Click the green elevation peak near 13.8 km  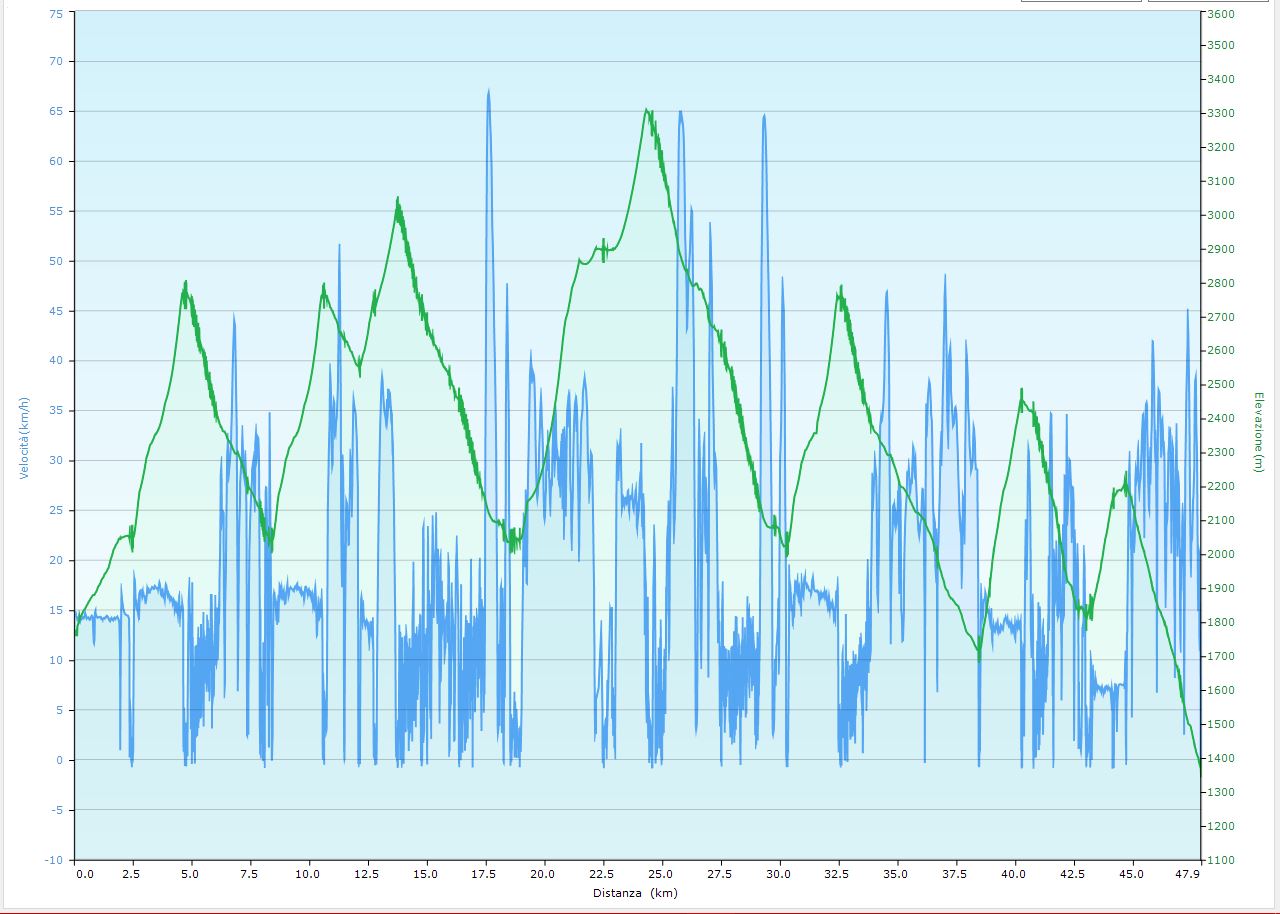397,200
